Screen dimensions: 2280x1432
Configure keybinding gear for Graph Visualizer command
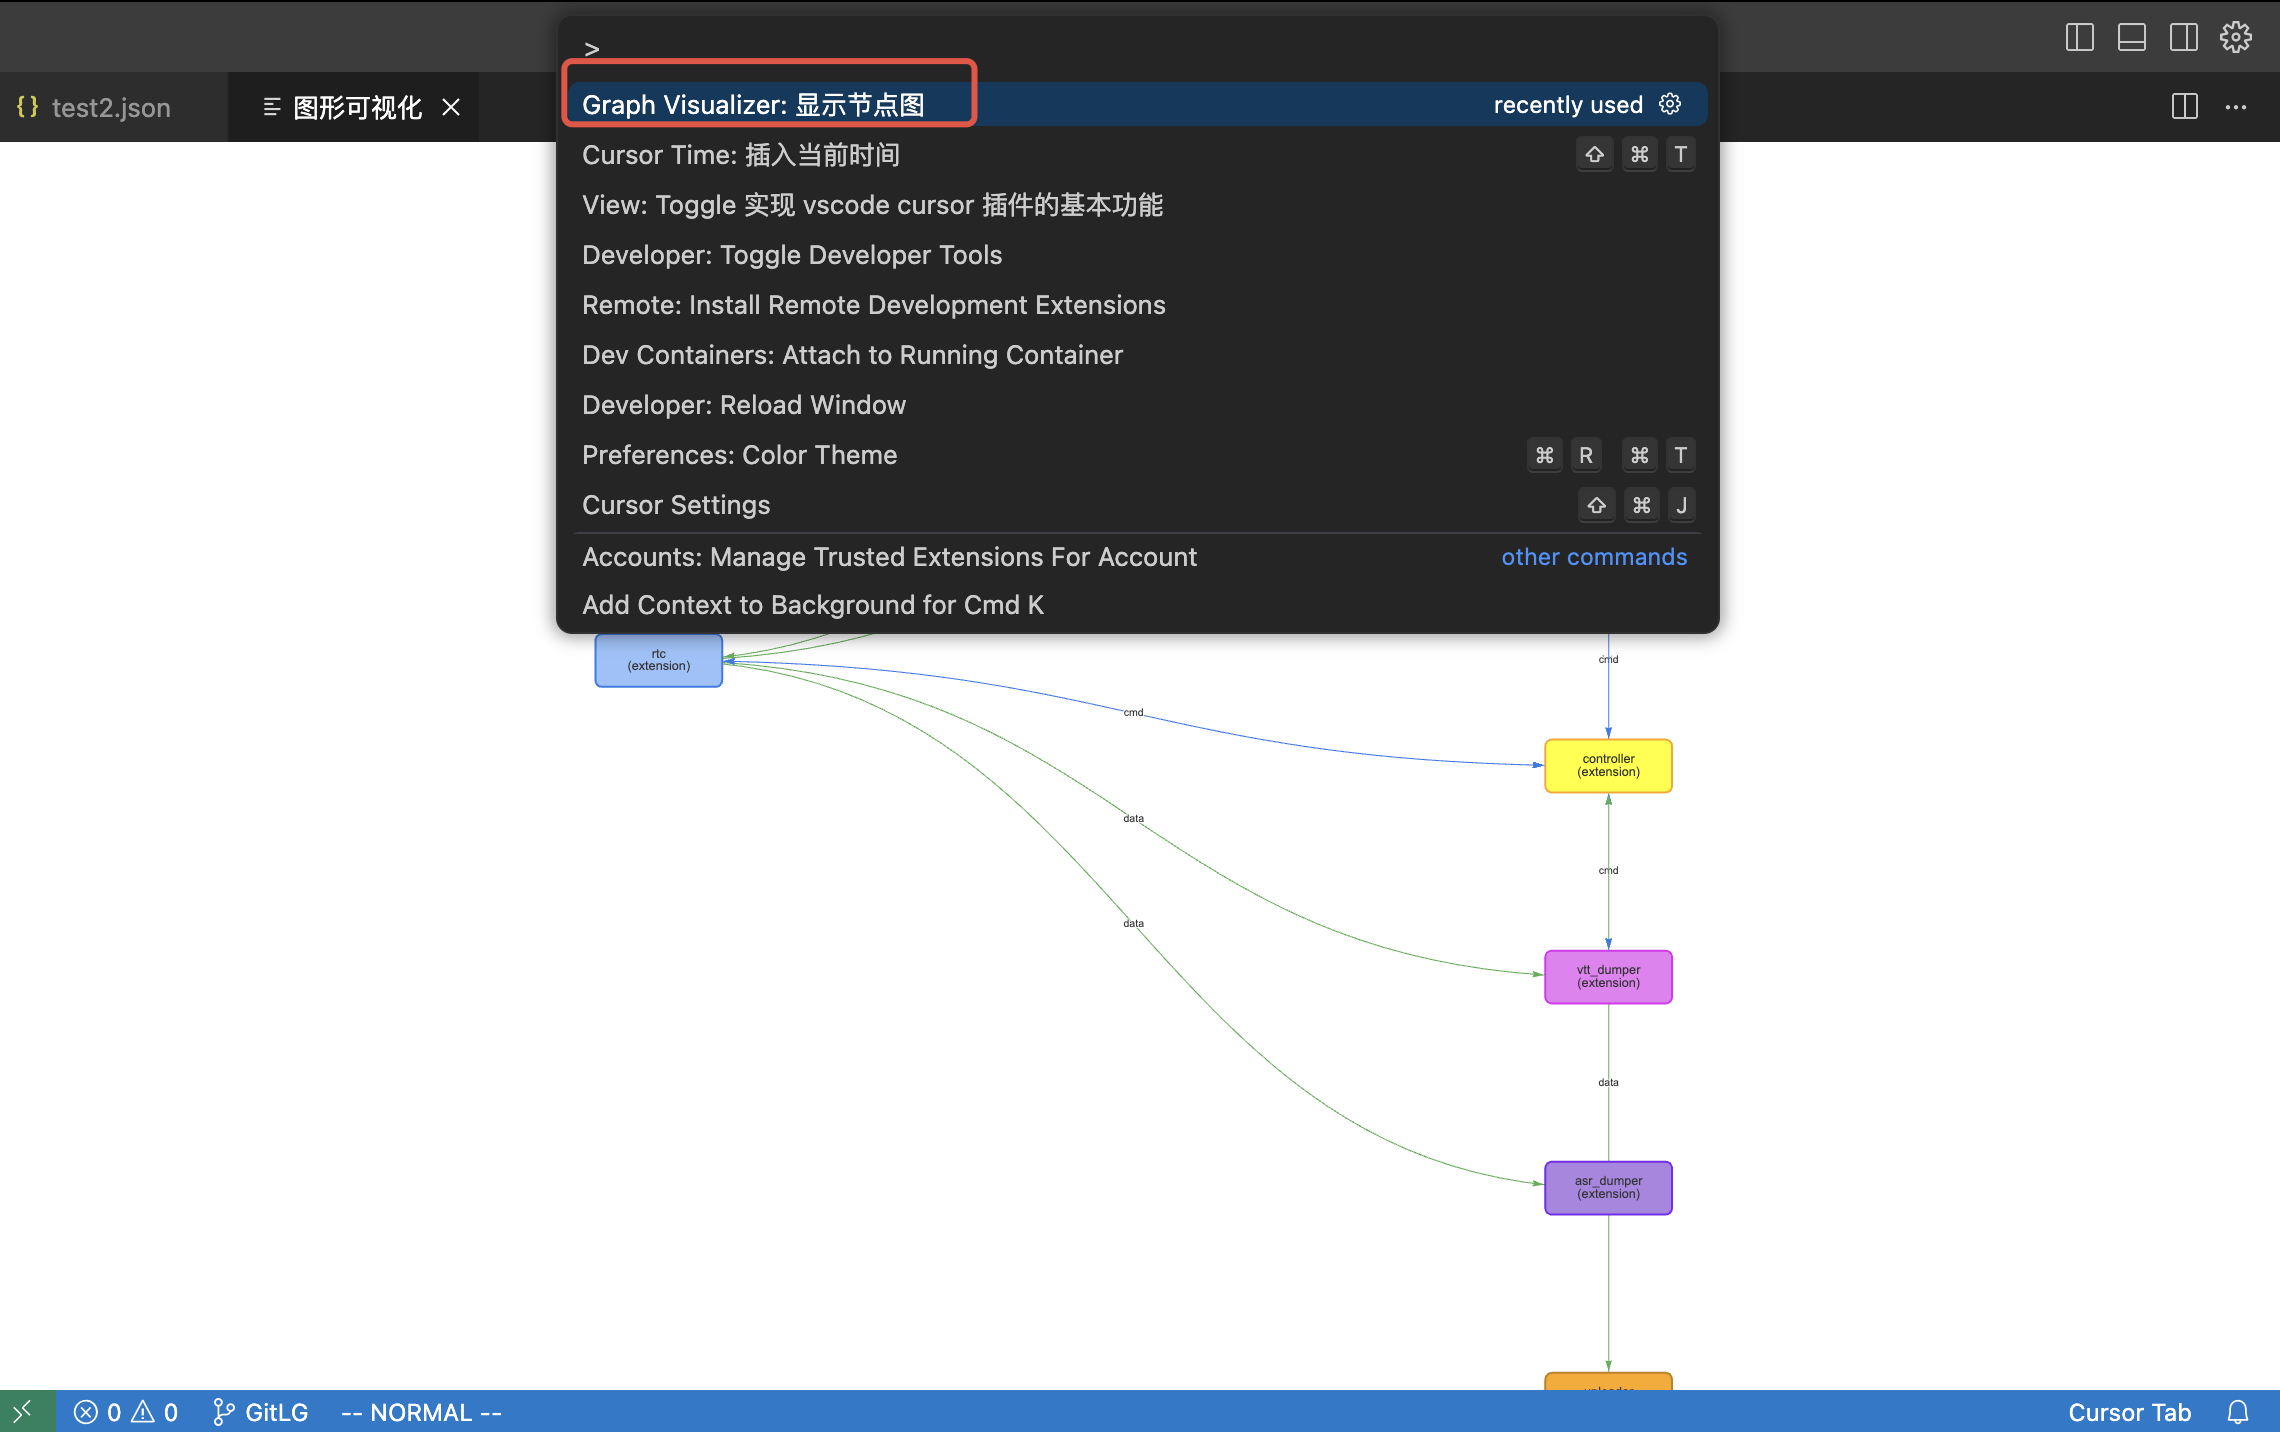[x=1670, y=104]
